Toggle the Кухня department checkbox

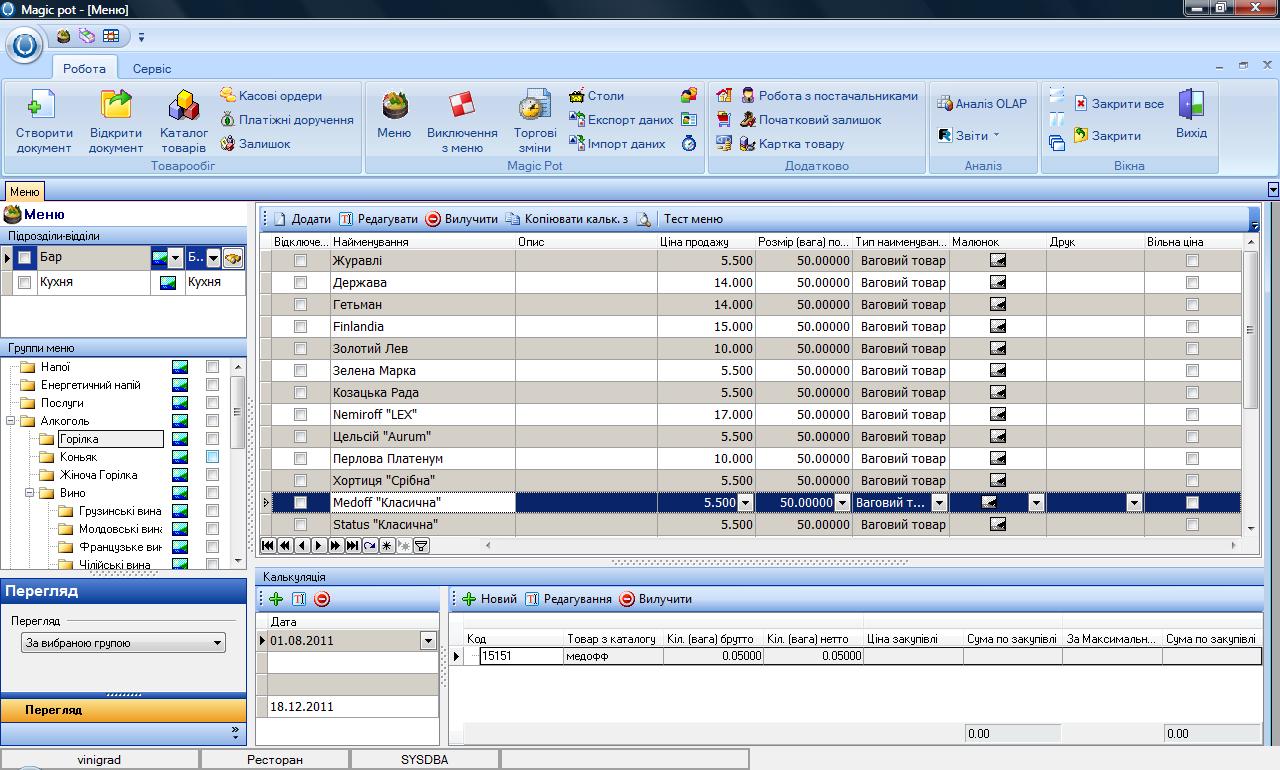click(x=25, y=283)
